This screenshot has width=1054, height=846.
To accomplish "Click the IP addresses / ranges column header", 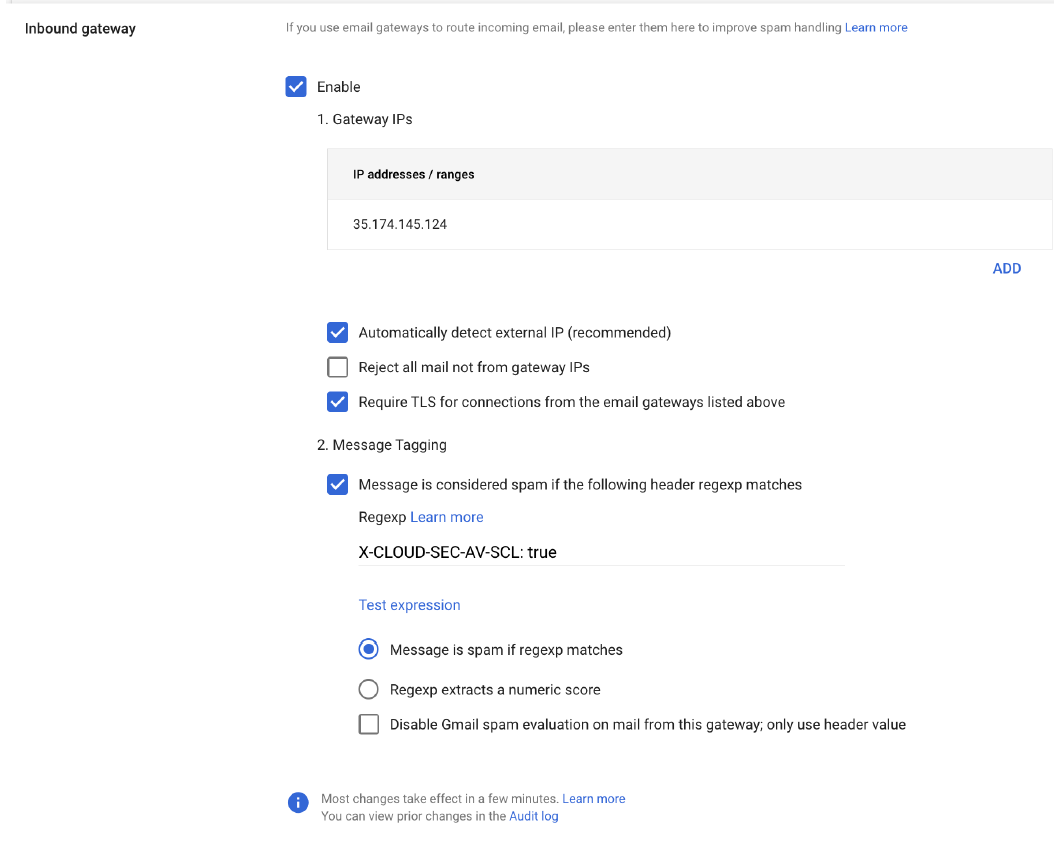I will [x=413, y=174].
